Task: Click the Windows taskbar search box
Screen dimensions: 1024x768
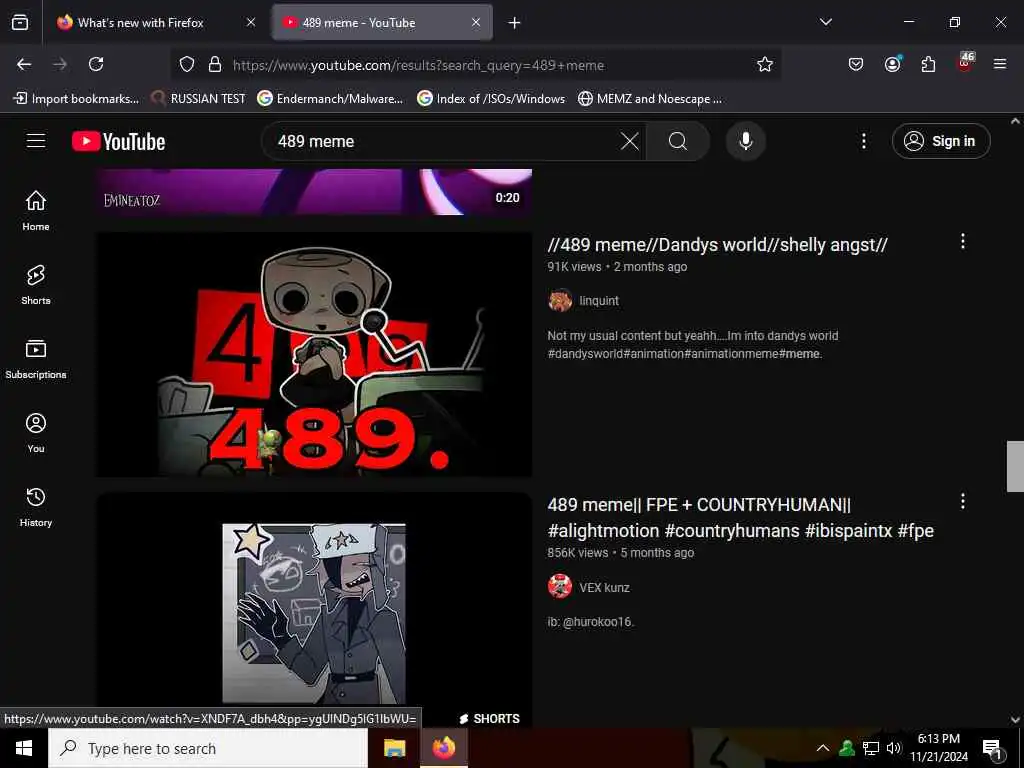Action: (208, 748)
